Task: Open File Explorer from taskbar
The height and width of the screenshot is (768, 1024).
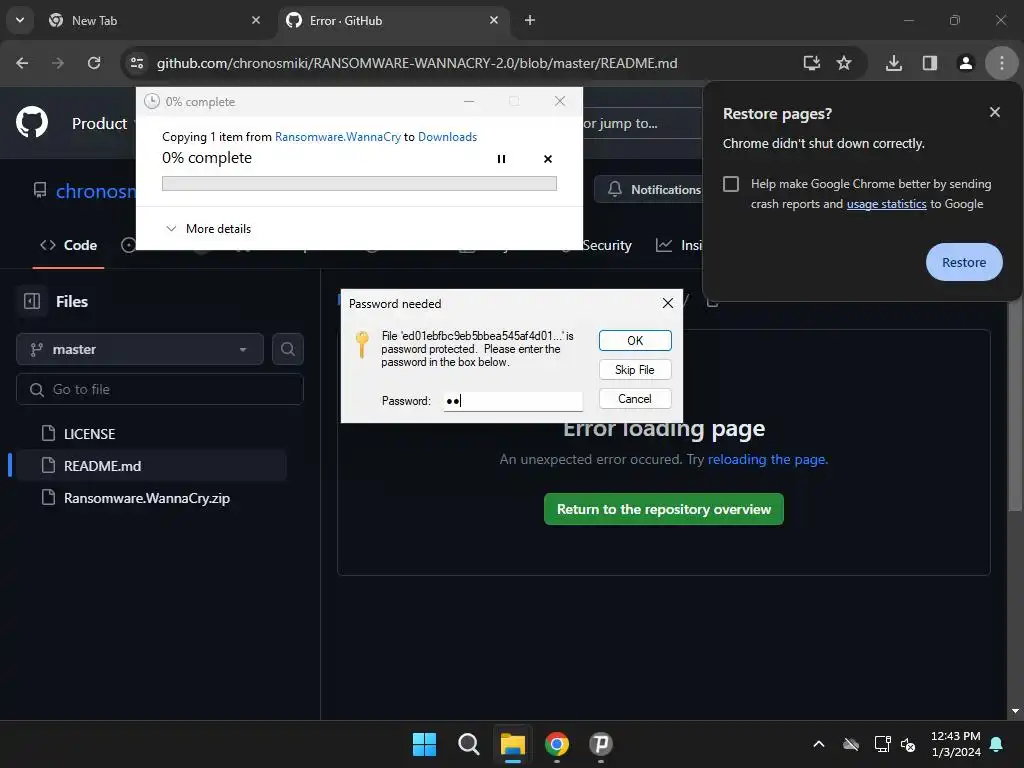Action: (x=513, y=744)
